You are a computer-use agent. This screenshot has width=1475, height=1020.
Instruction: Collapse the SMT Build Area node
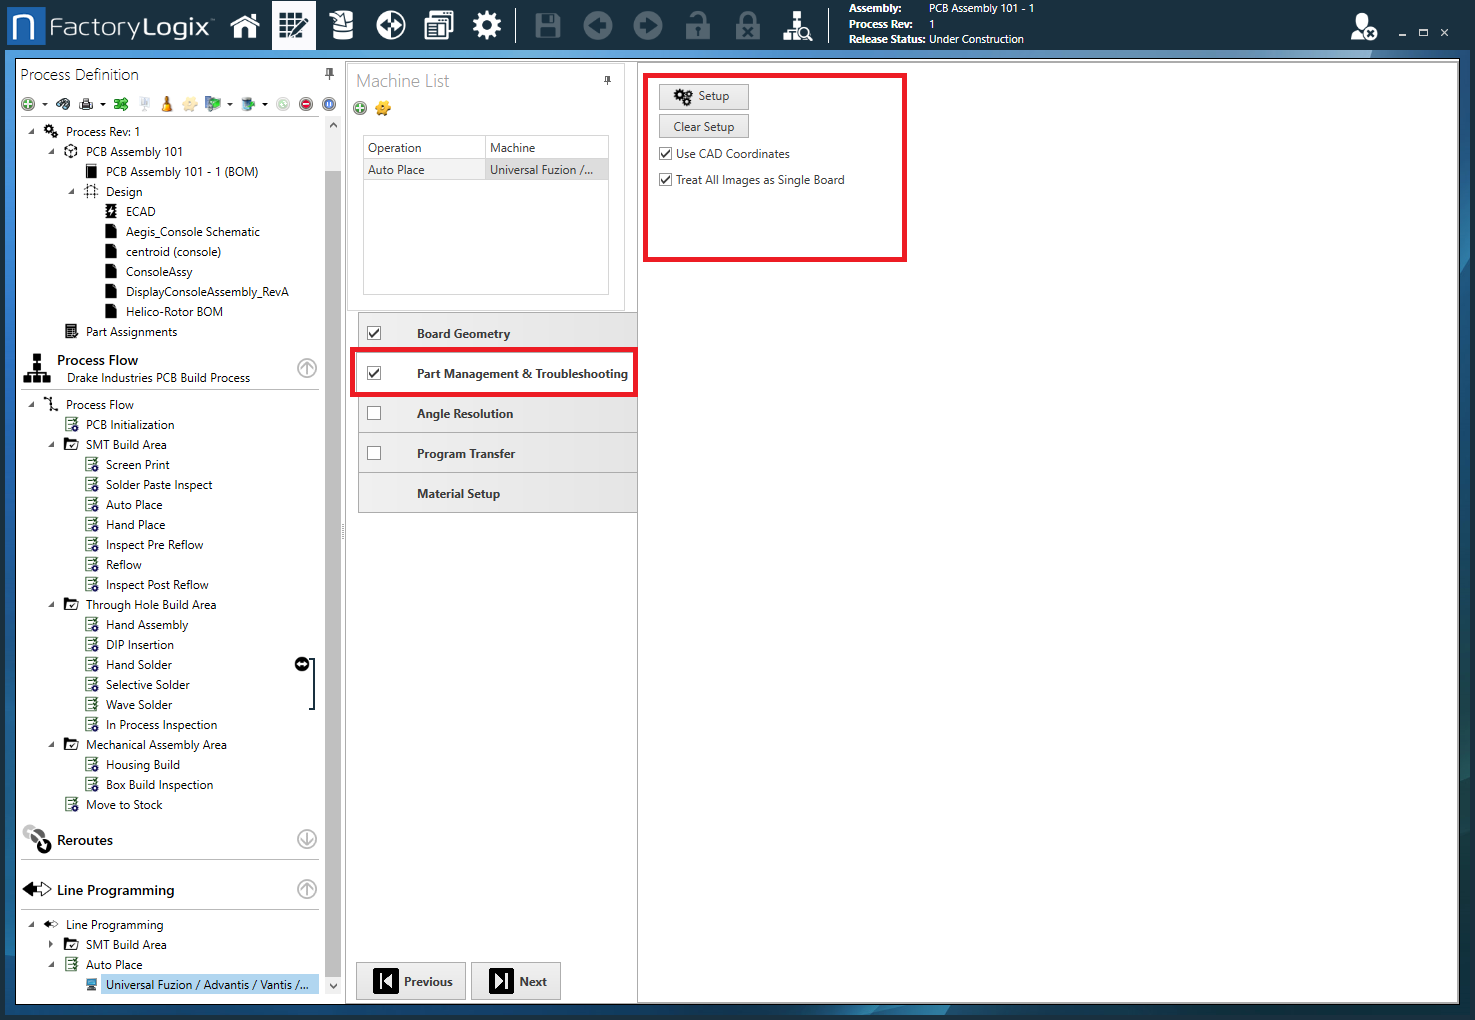pos(52,444)
